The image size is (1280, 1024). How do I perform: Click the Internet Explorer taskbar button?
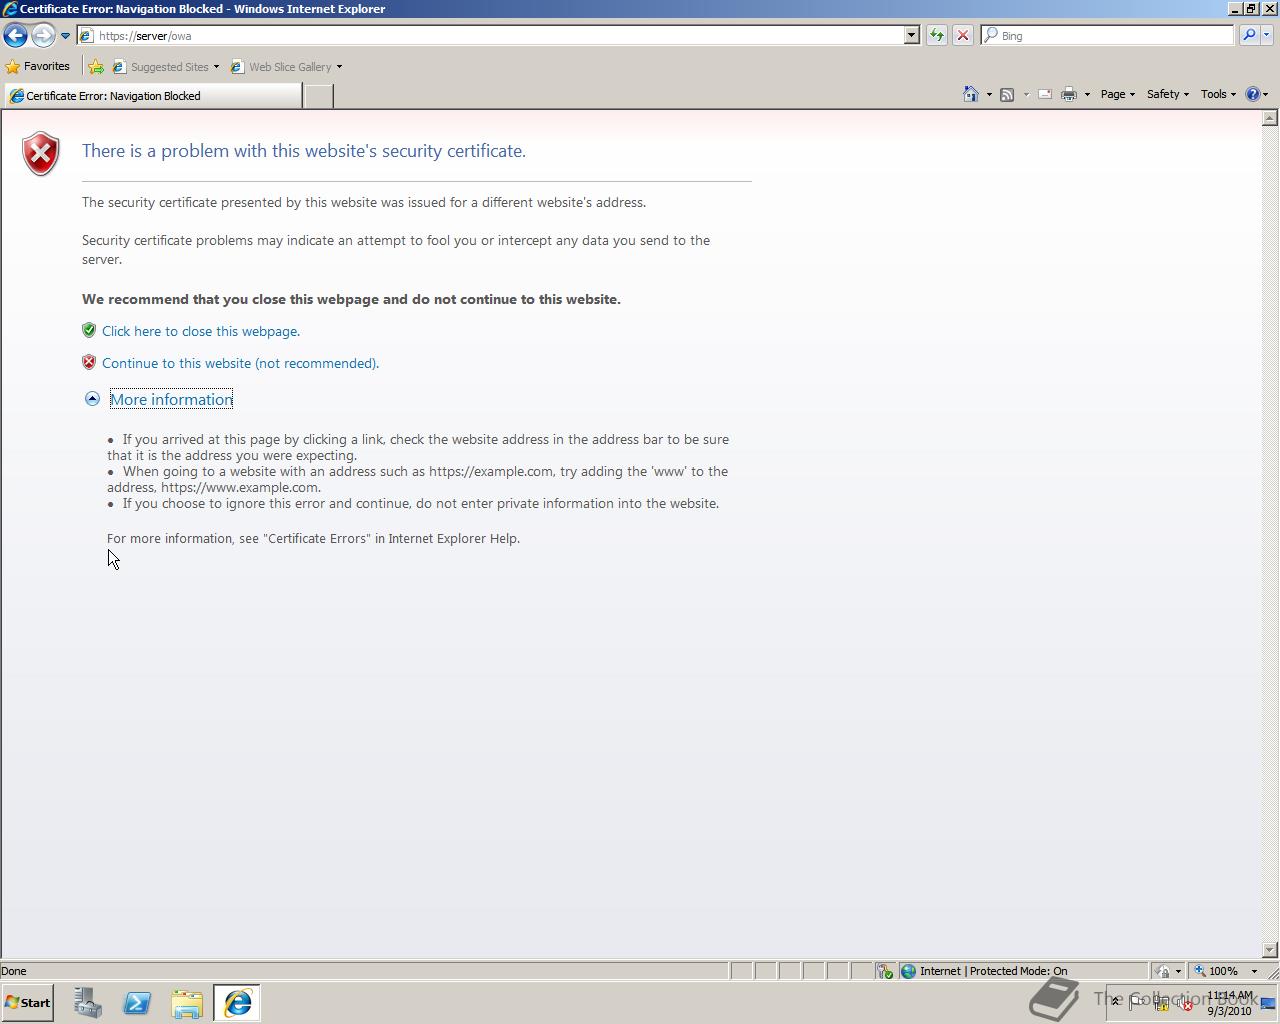click(x=237, y=1003)
